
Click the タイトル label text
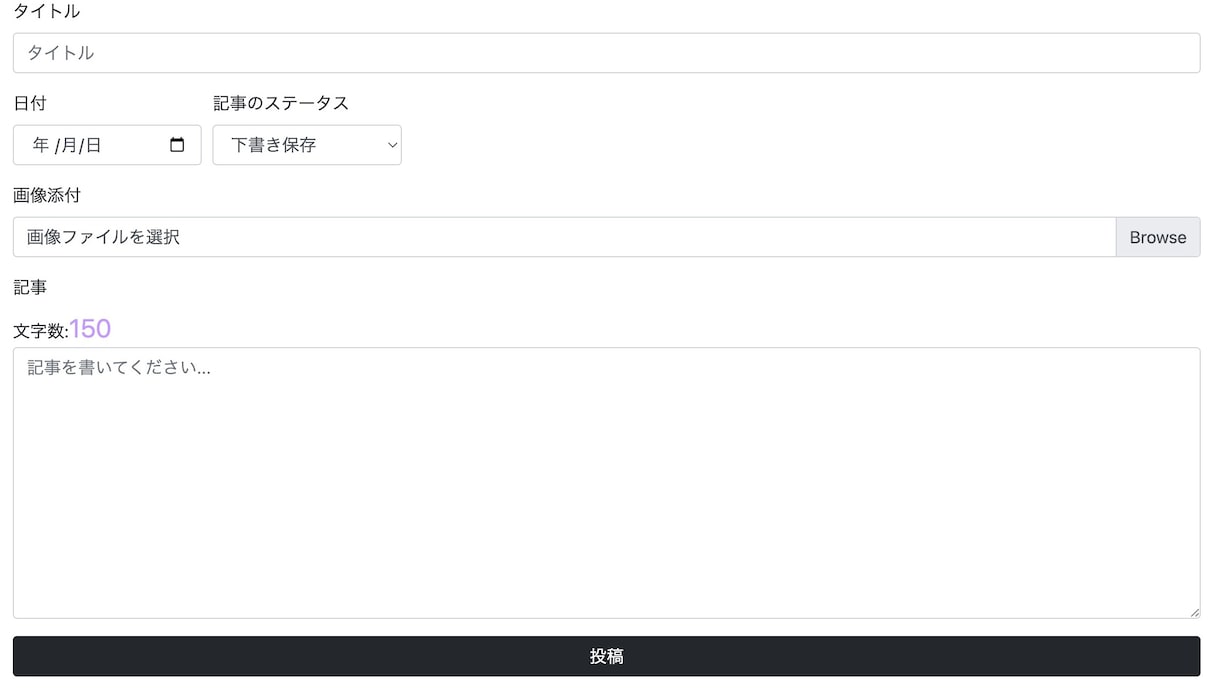coord(47,11)
